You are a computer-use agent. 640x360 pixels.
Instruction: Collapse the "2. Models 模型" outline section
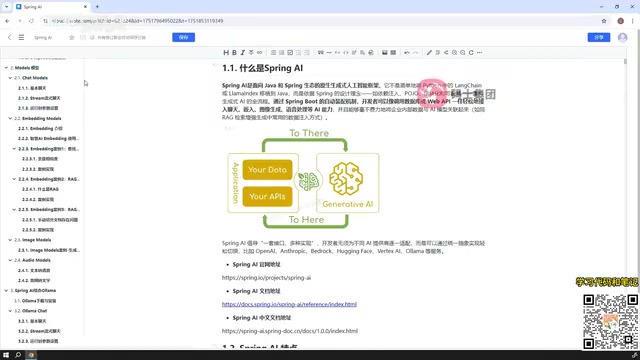coord(6,68)
